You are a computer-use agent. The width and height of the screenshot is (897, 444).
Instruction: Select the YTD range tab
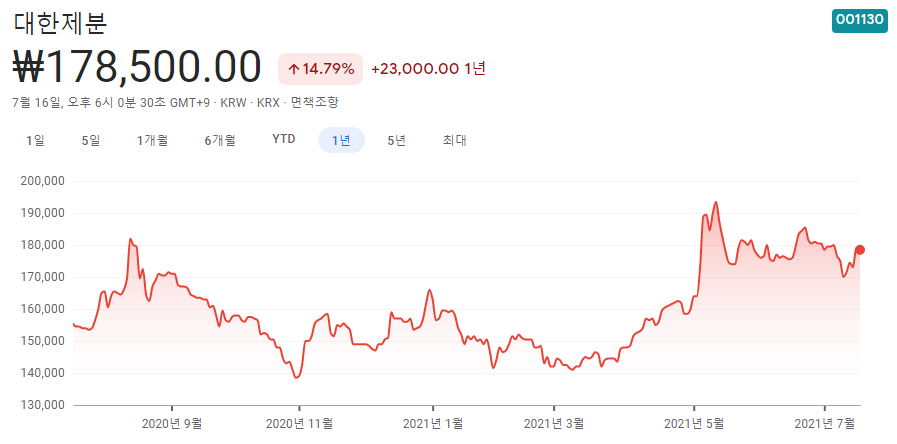click(284, 140)
